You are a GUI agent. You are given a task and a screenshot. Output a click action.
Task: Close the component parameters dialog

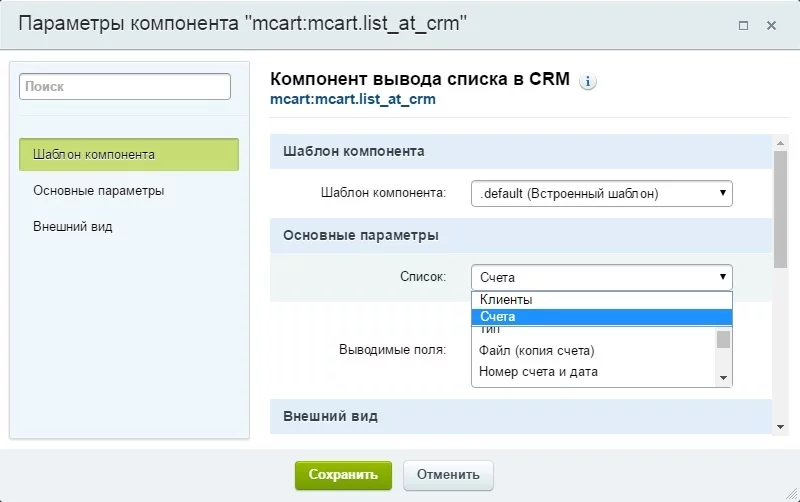(x=770, y=25)
